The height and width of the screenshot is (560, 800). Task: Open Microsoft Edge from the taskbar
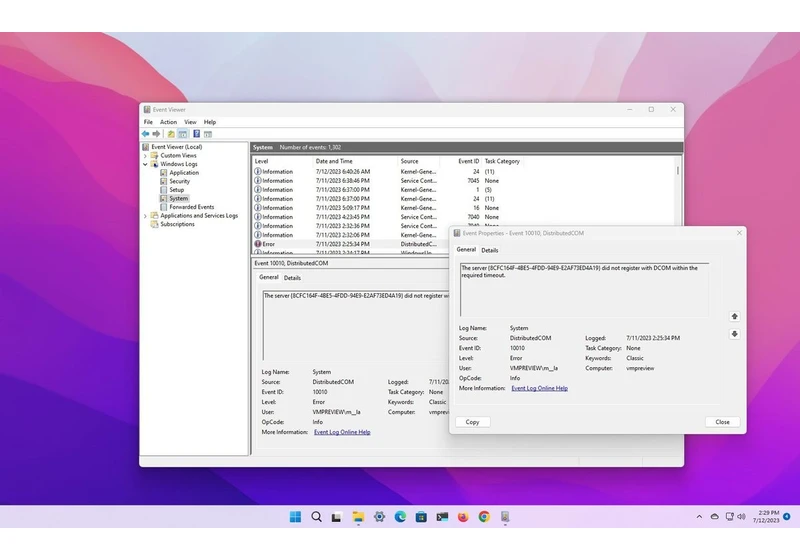(x=400, y=517)
